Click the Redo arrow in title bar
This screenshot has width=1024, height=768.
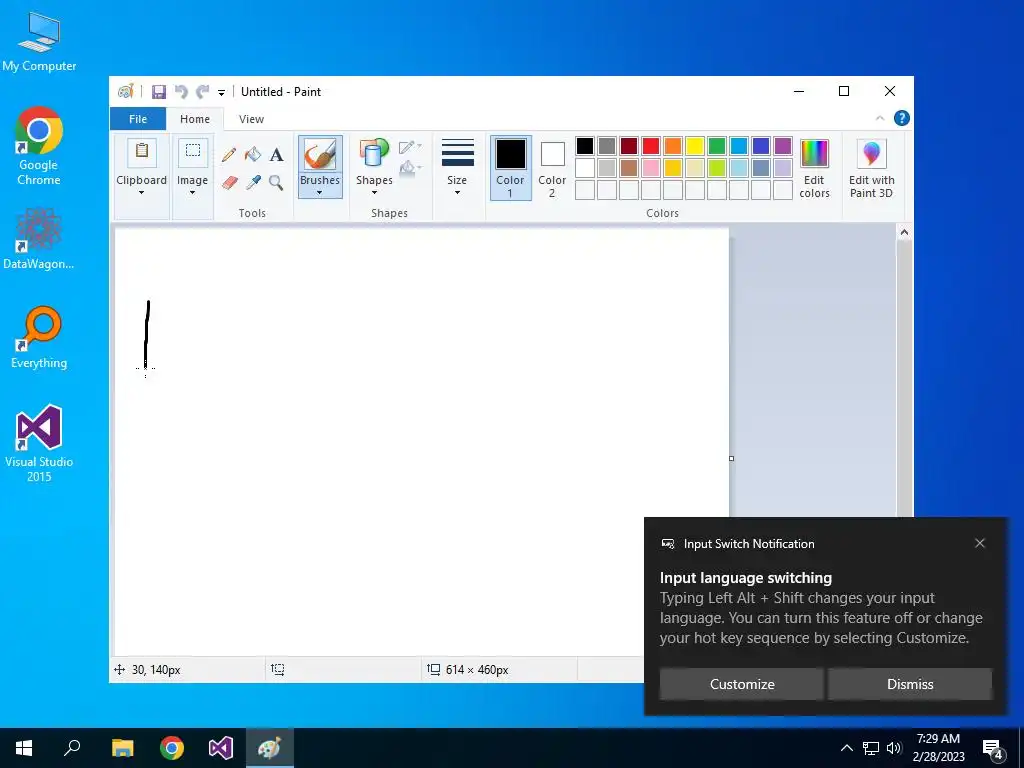203,91
